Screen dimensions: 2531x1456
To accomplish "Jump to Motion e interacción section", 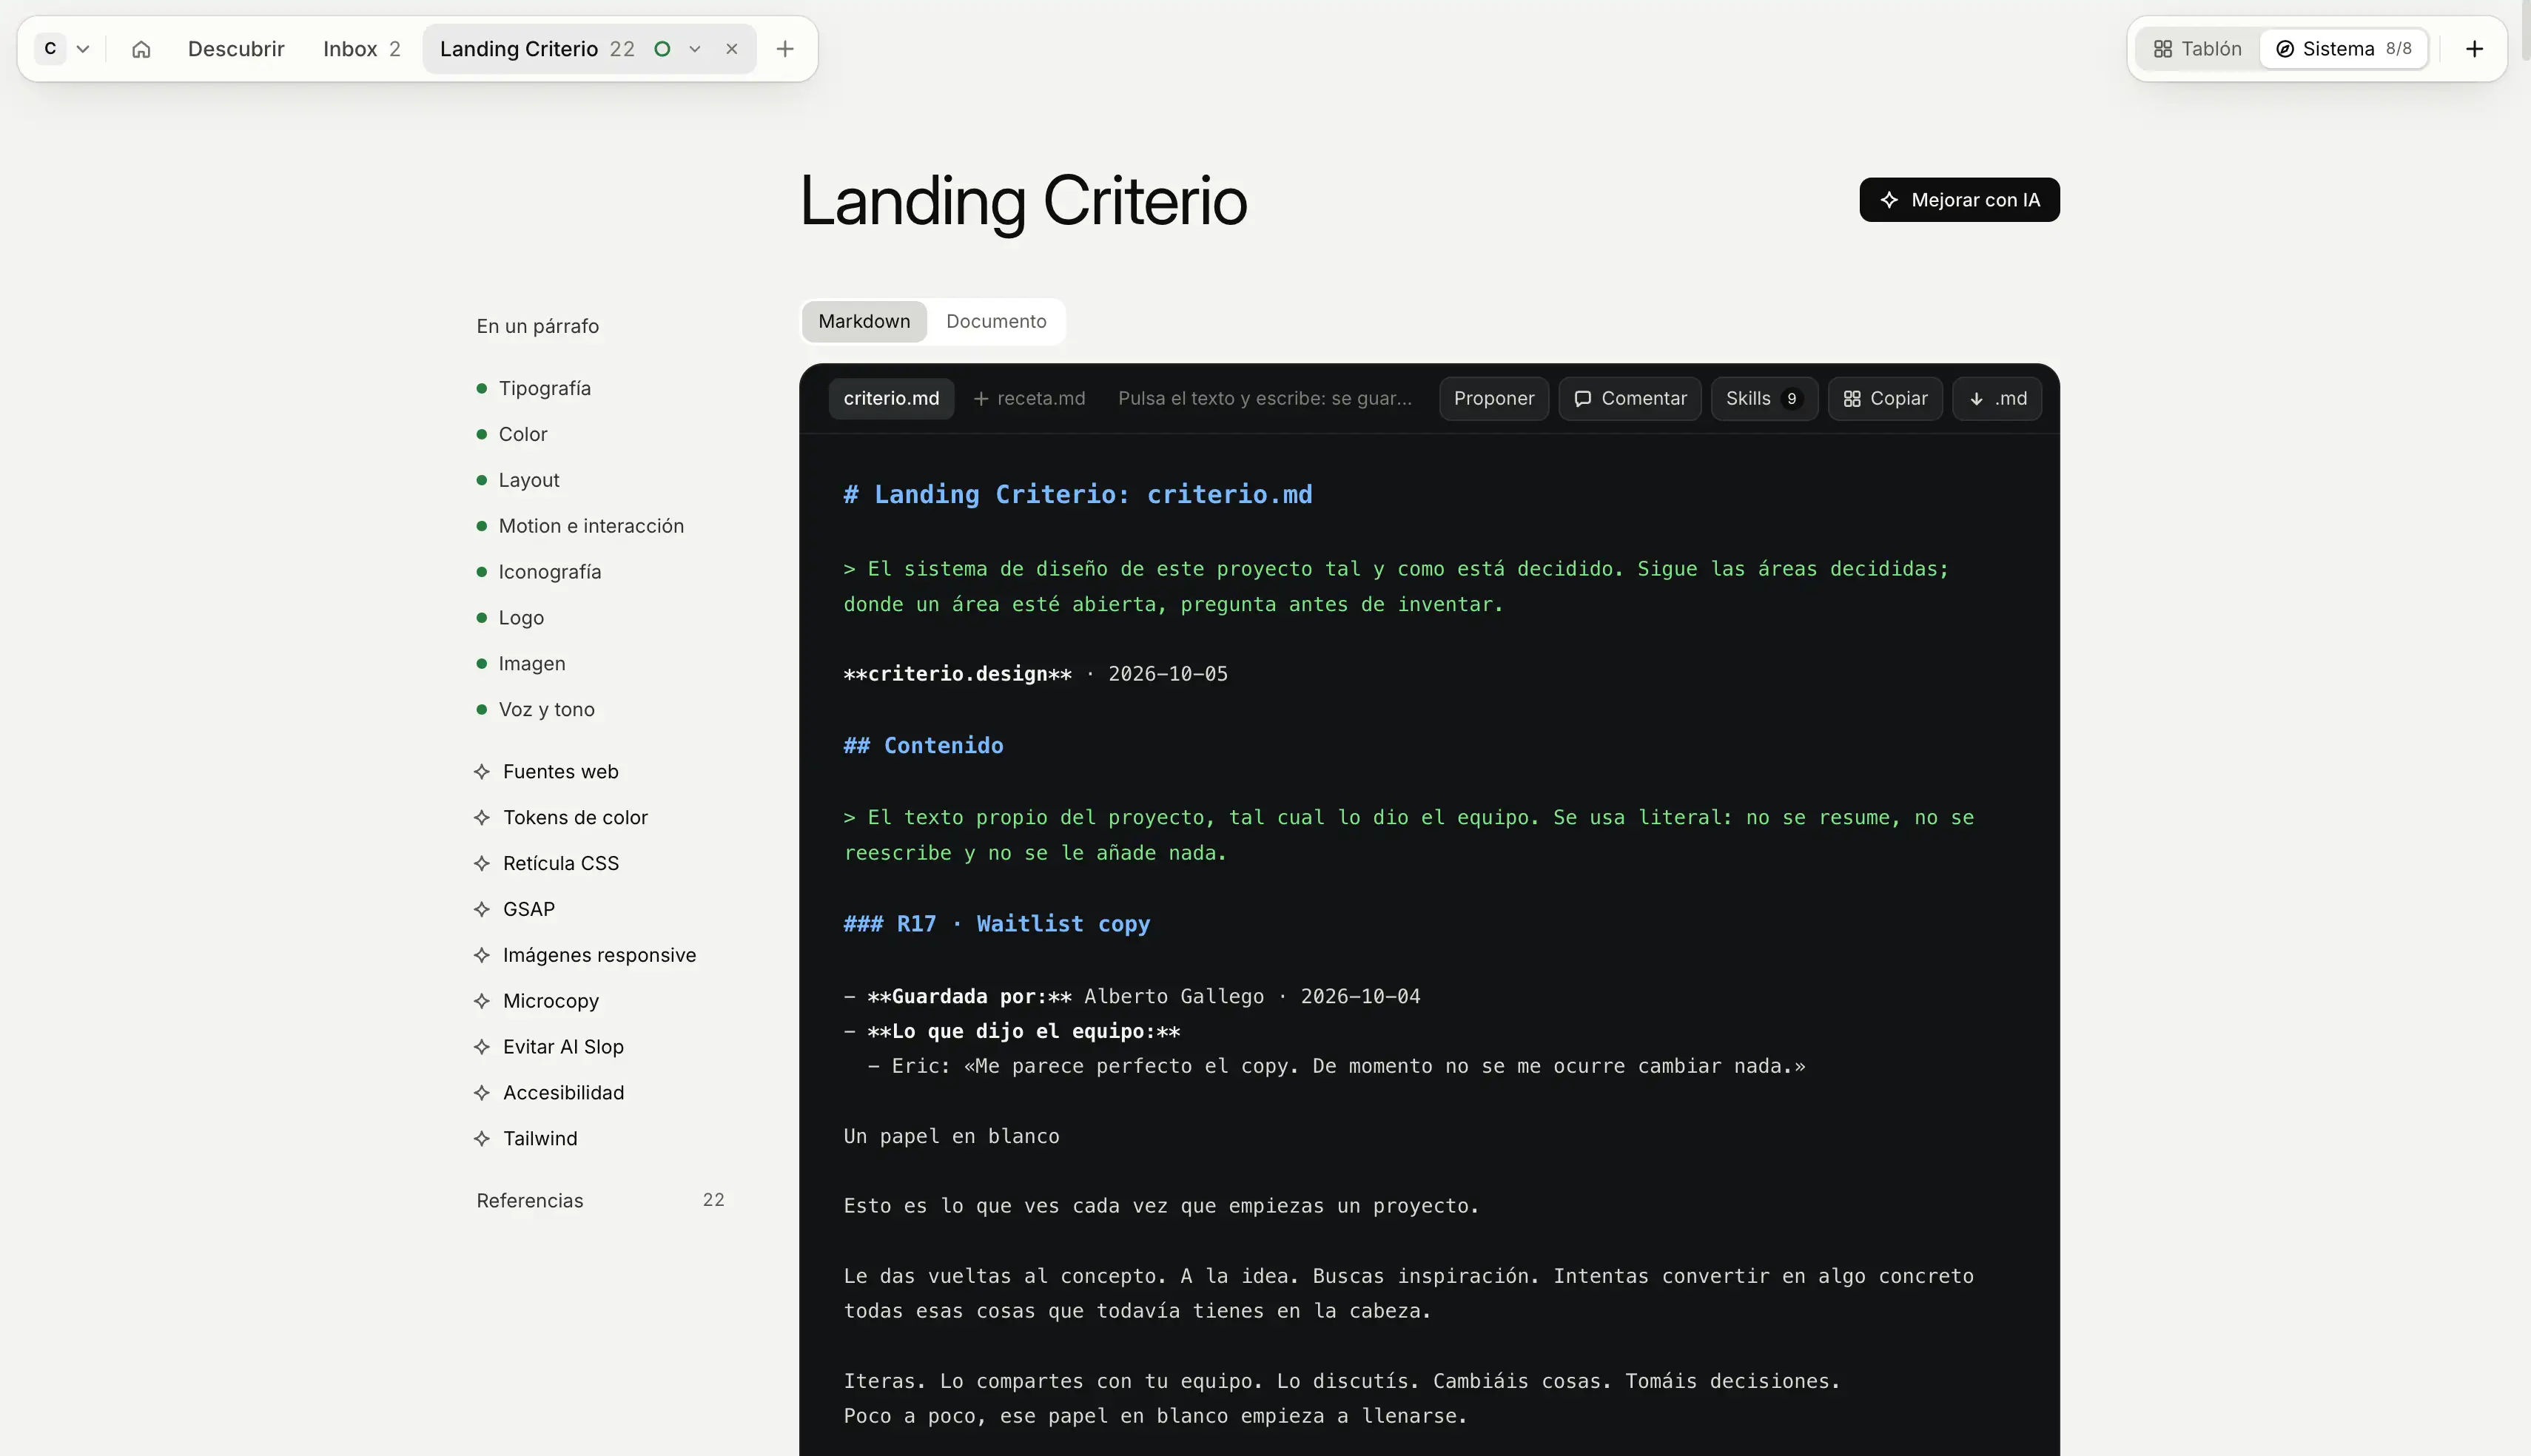I will [591, 526].
